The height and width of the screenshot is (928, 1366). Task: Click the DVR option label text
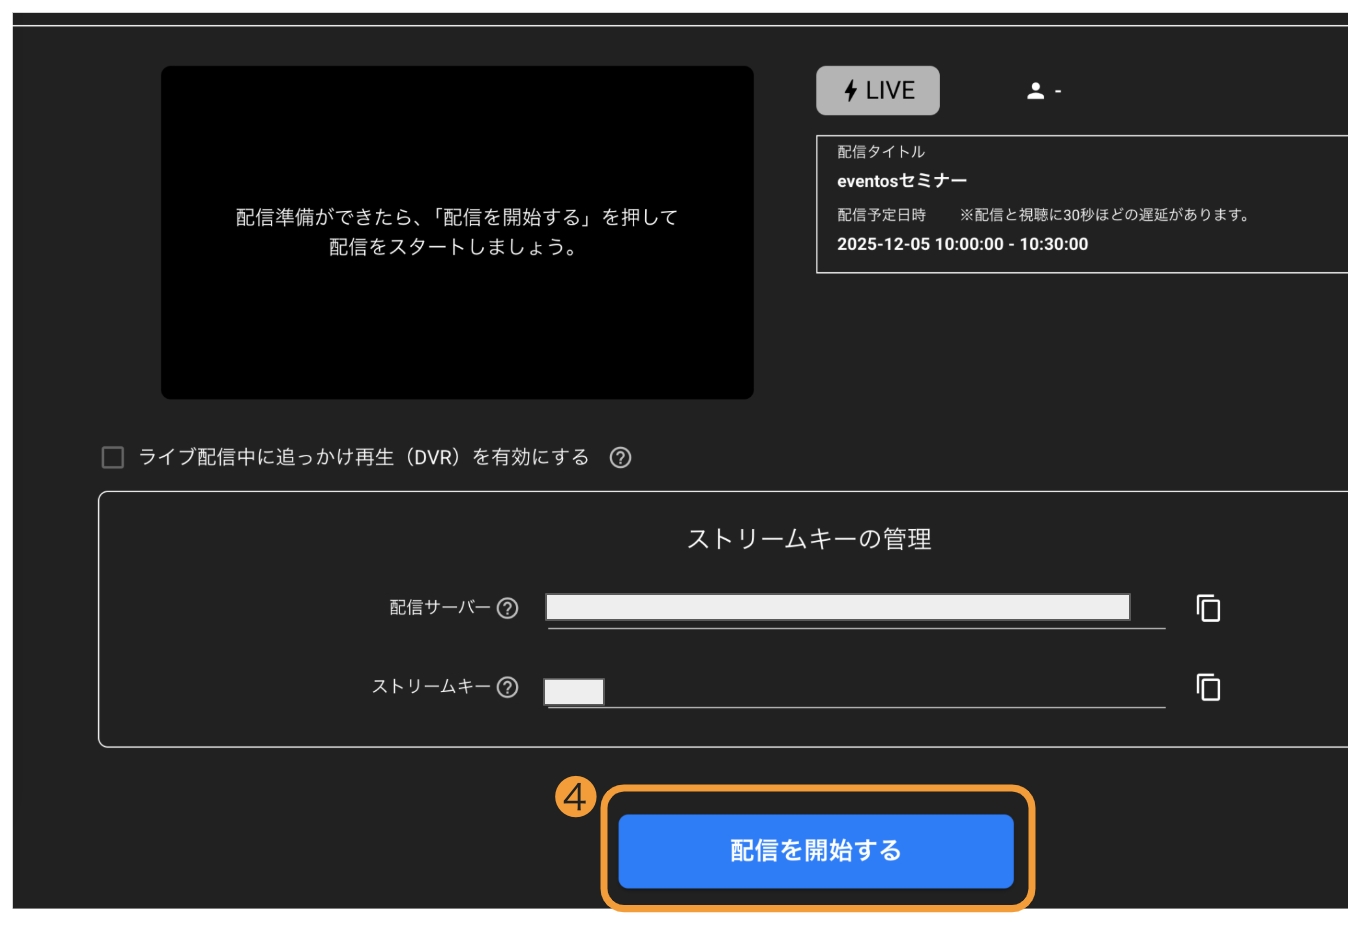click(x=364, y=457)
